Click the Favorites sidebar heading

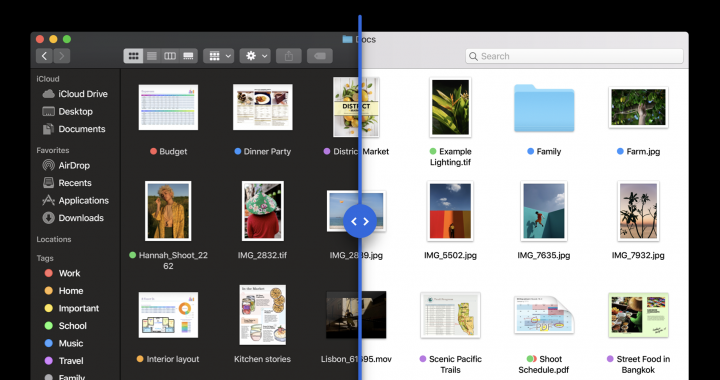pos(53,150)
